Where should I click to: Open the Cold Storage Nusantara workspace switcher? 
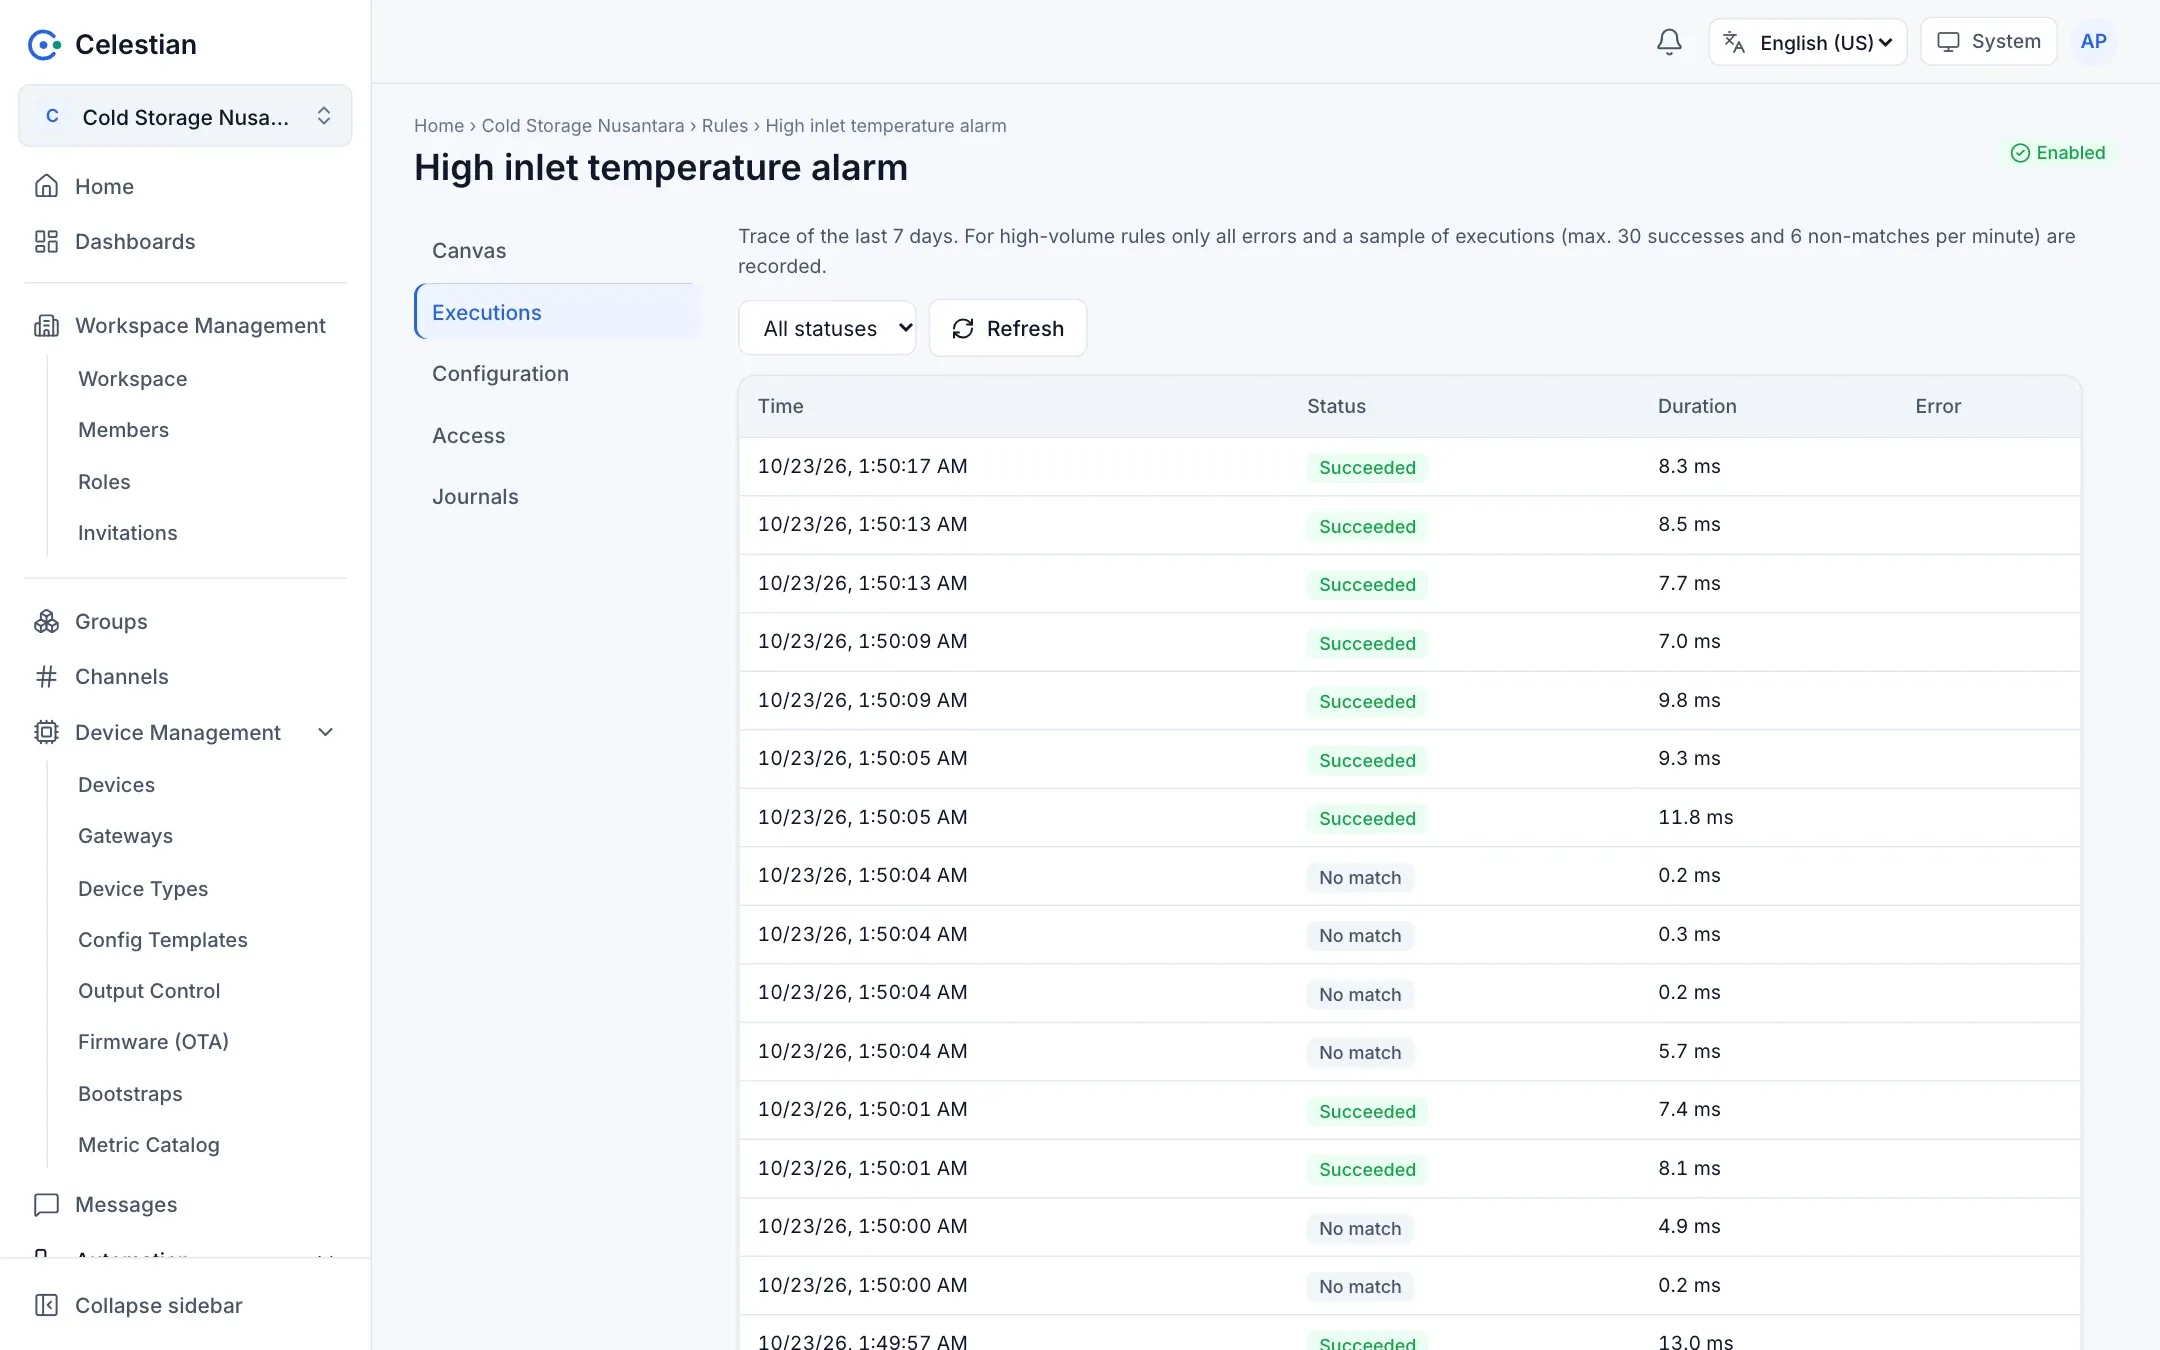pyautogui.click(x=185, y=116)
